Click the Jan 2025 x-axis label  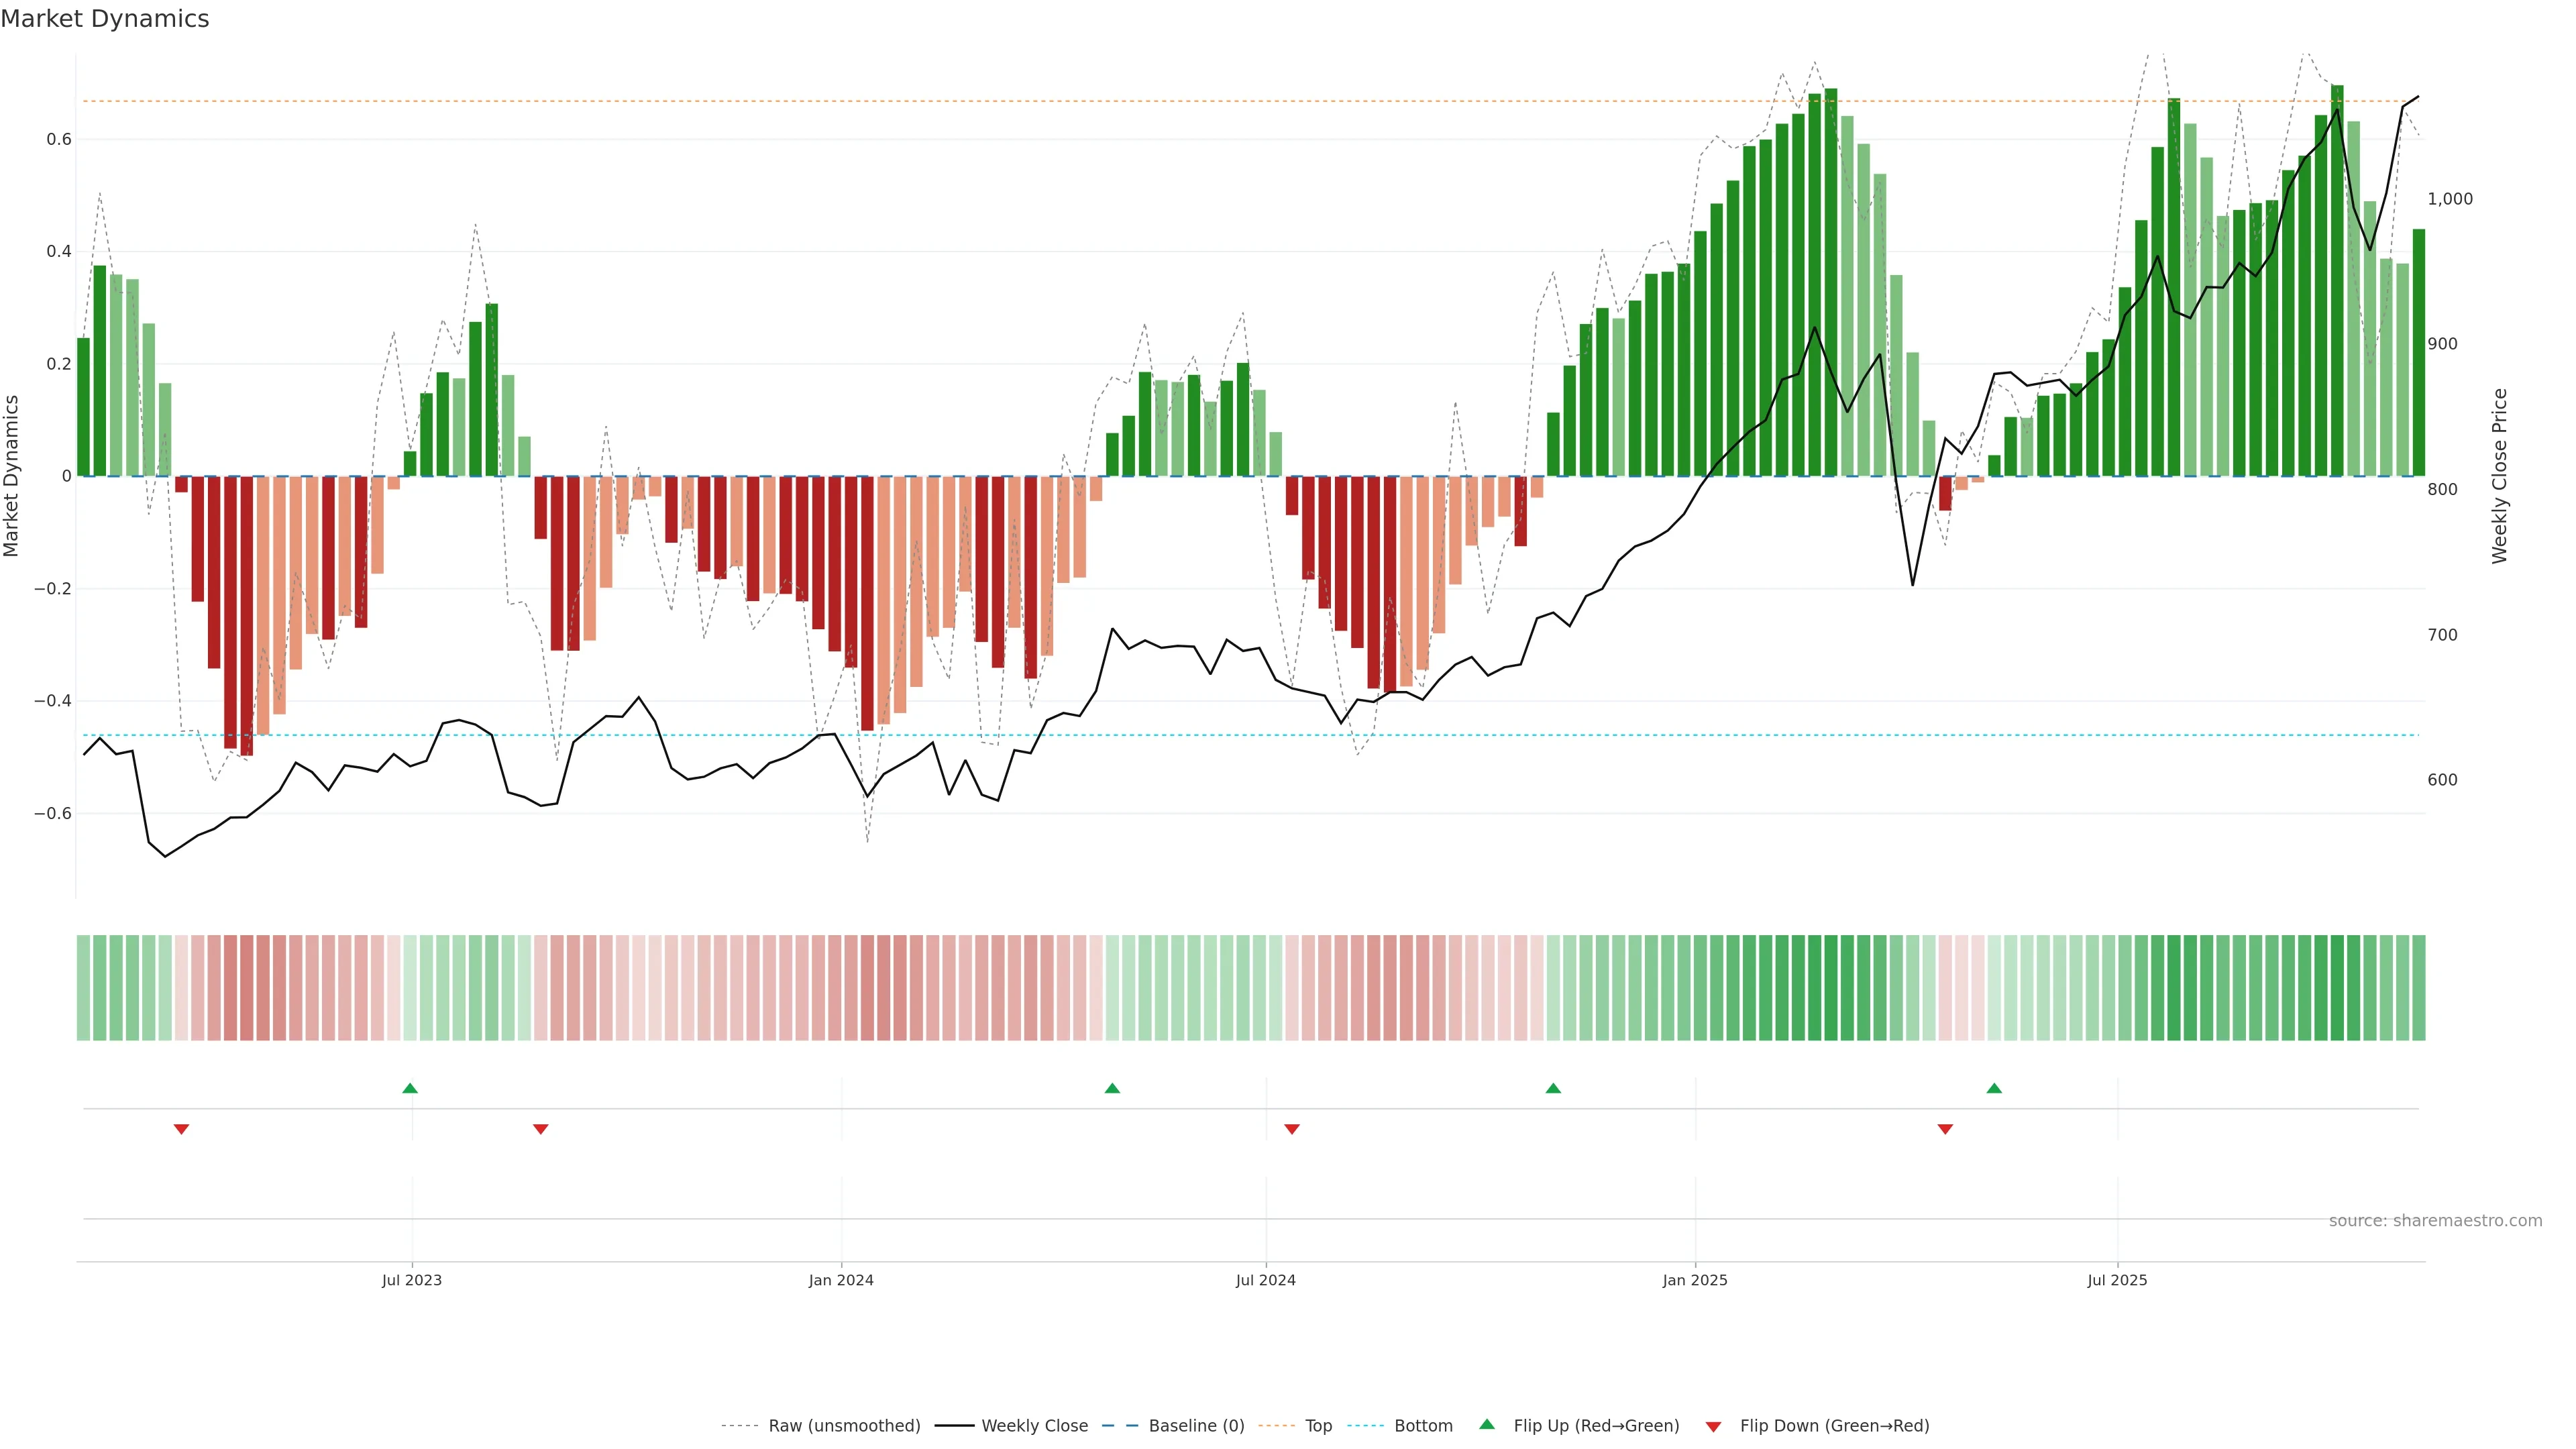1695,1280
